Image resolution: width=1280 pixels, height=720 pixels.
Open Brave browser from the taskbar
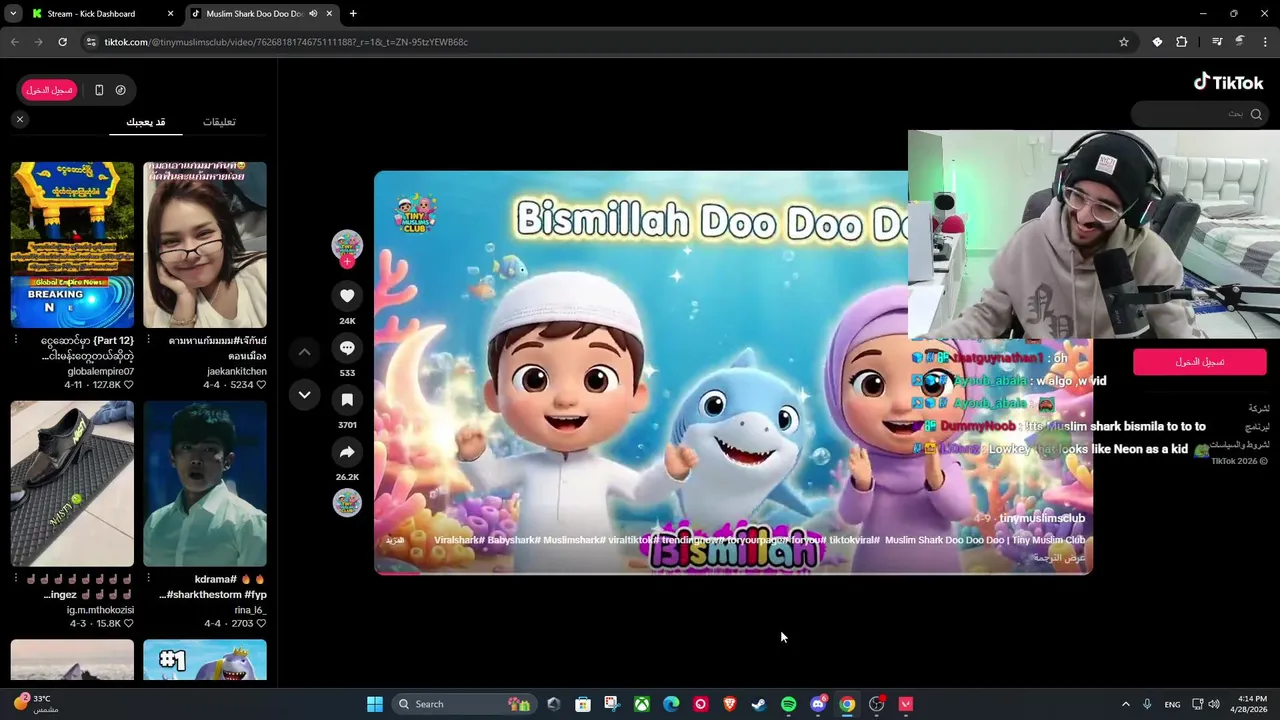coord(730,704)
